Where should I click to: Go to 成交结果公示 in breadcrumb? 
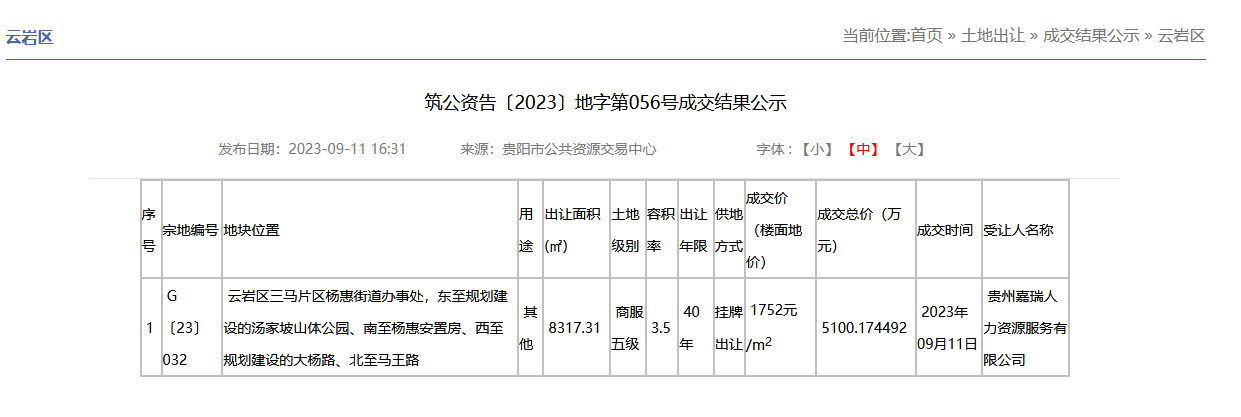(x=1091, y=36)
